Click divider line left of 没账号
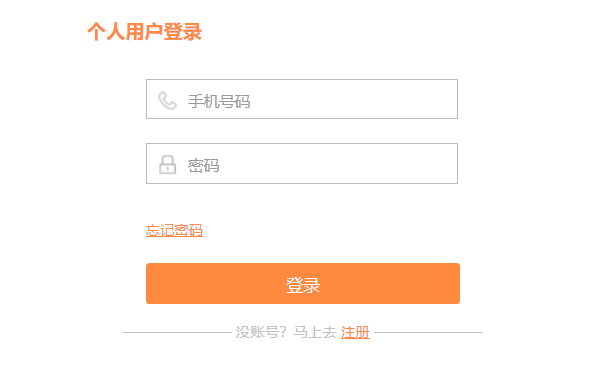The width and height of the screenshot is (597, 369). (177, 332)
